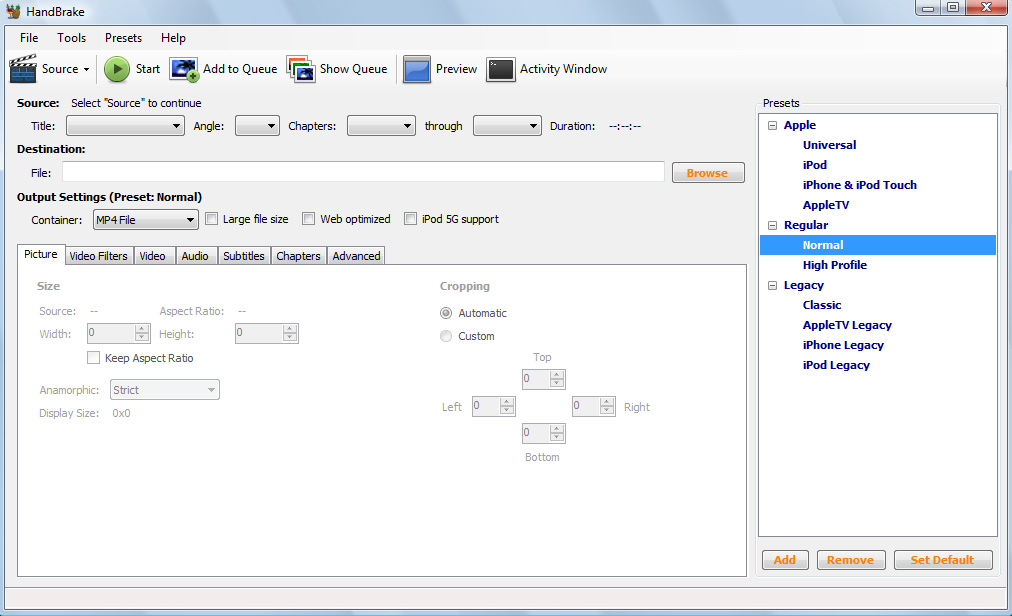Click the Start toolbar label
This screenshot has width=1012, height=616.
tap(148, 69)
